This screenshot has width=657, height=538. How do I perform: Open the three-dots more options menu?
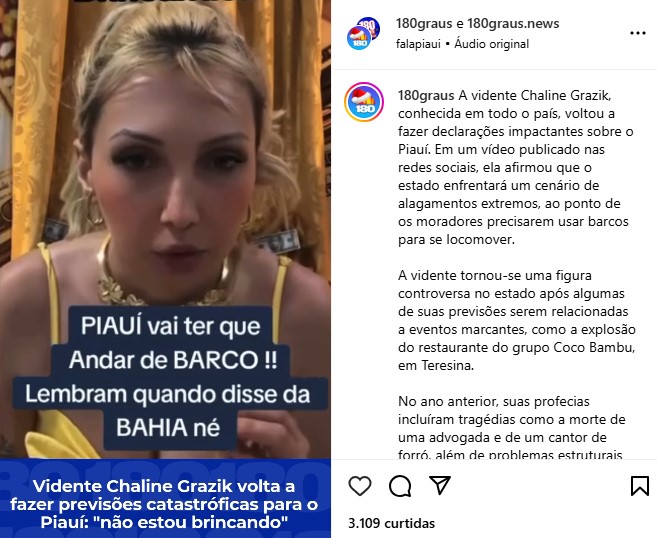click(x=638, y=33)
